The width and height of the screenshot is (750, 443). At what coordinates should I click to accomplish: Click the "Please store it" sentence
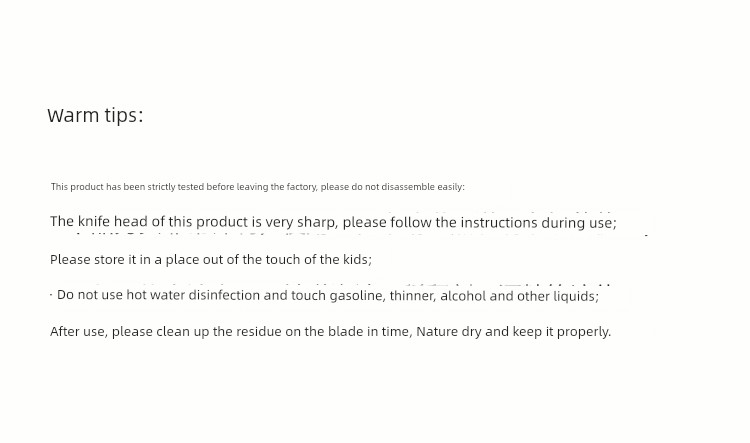click(x=211, y=259)
